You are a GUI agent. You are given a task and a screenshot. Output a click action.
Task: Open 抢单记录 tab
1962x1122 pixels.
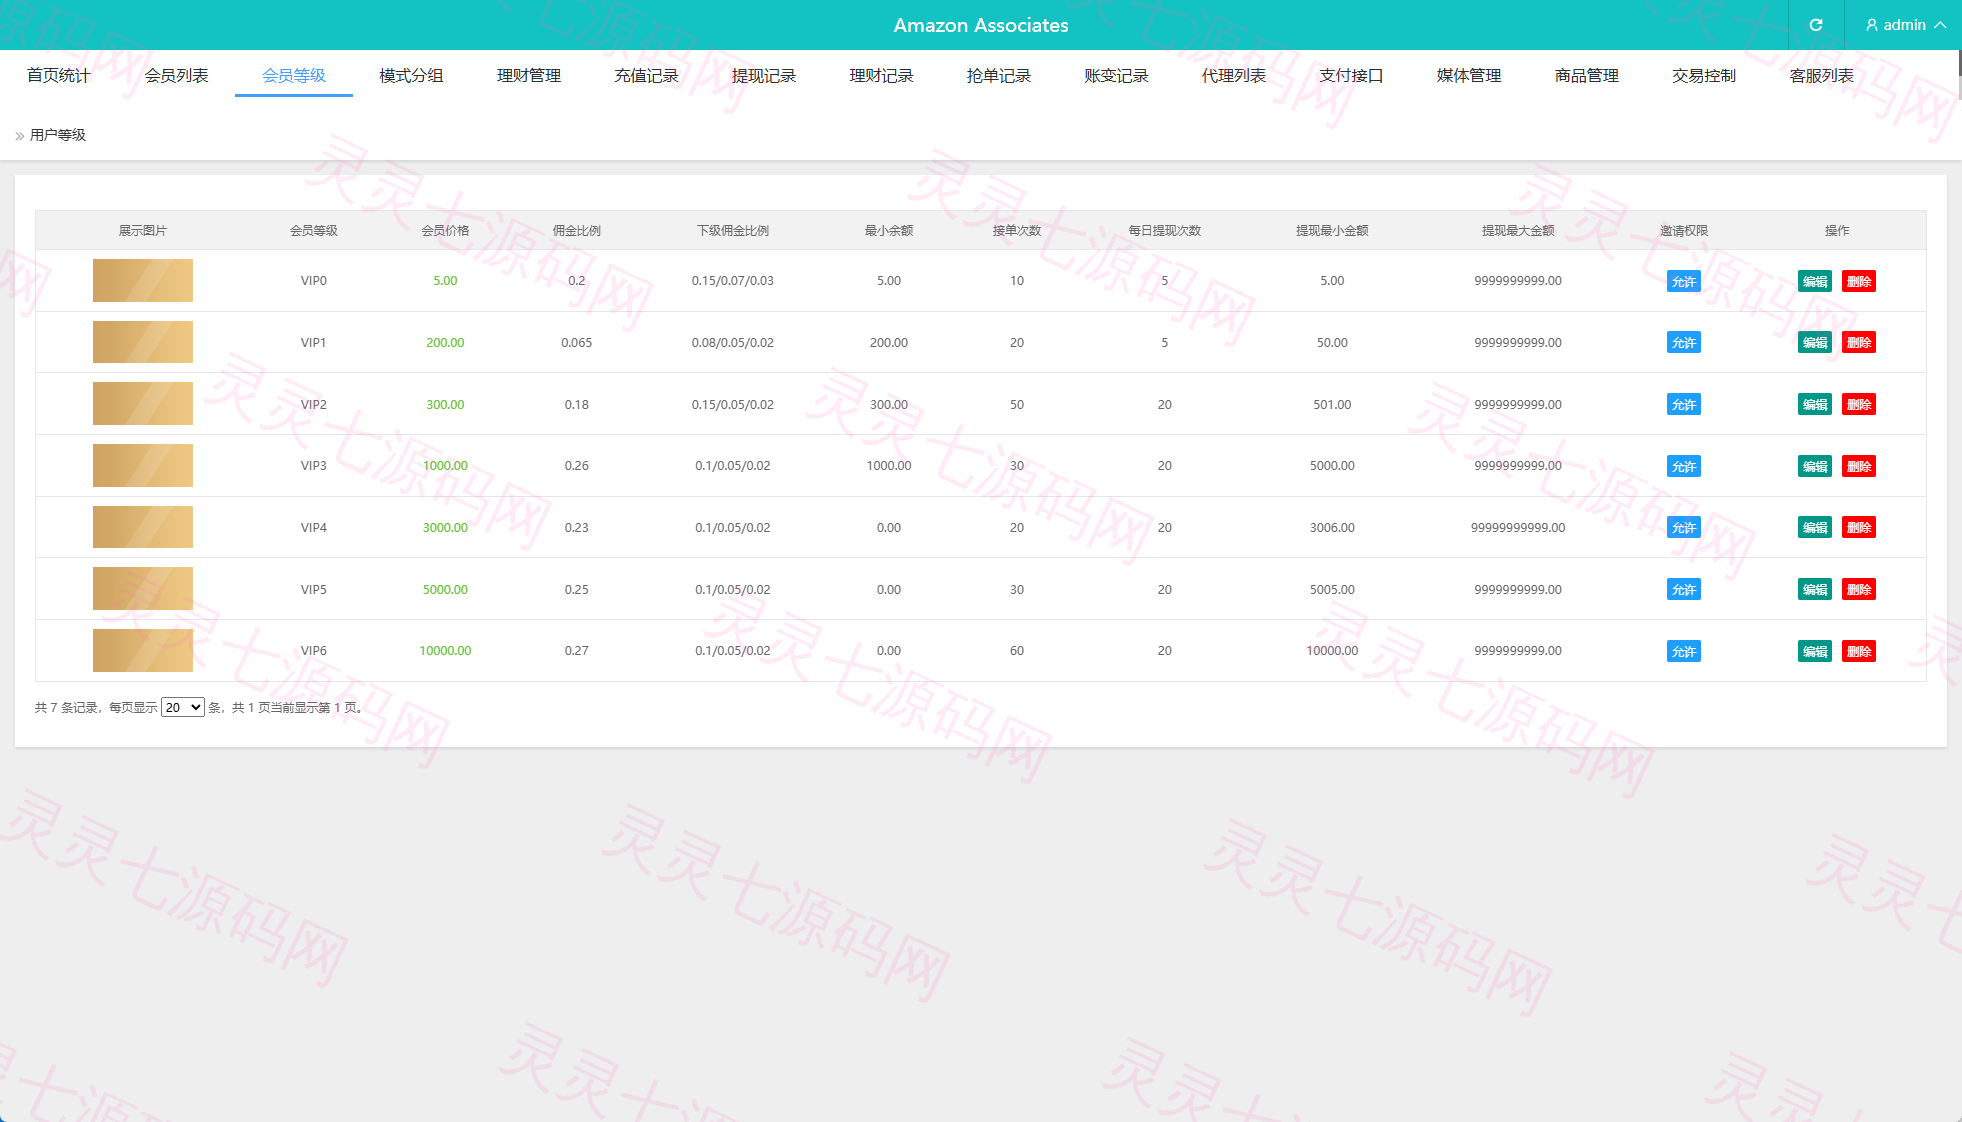click(999, 75)
